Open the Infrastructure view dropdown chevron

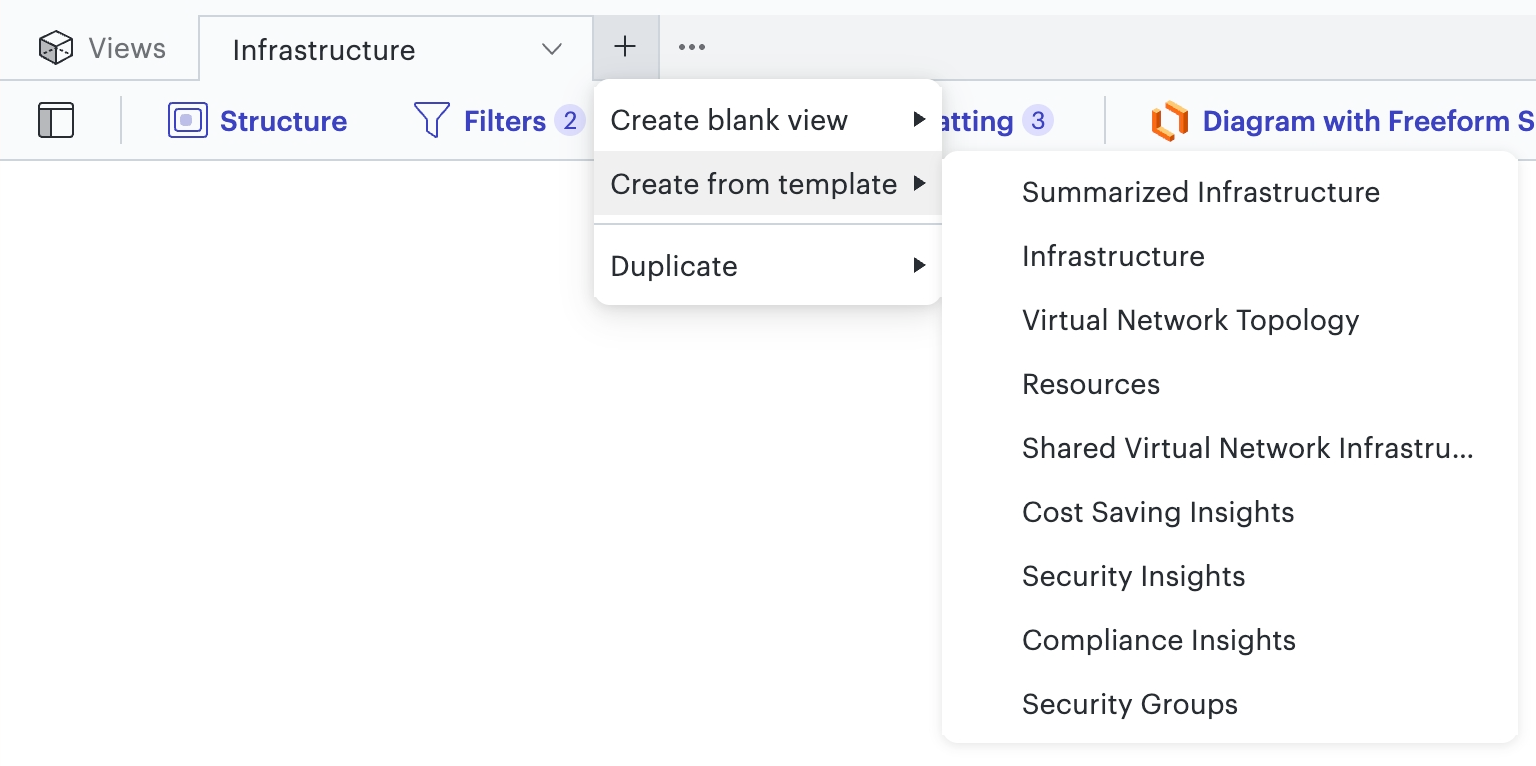coord(551,49)
